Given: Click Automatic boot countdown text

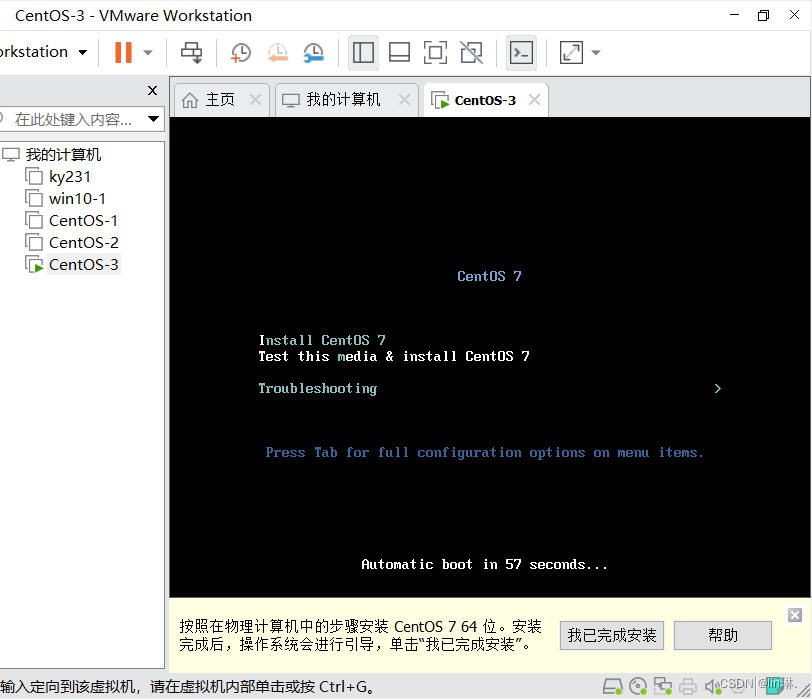Looking at the screenshot, I should coord(484,564).
